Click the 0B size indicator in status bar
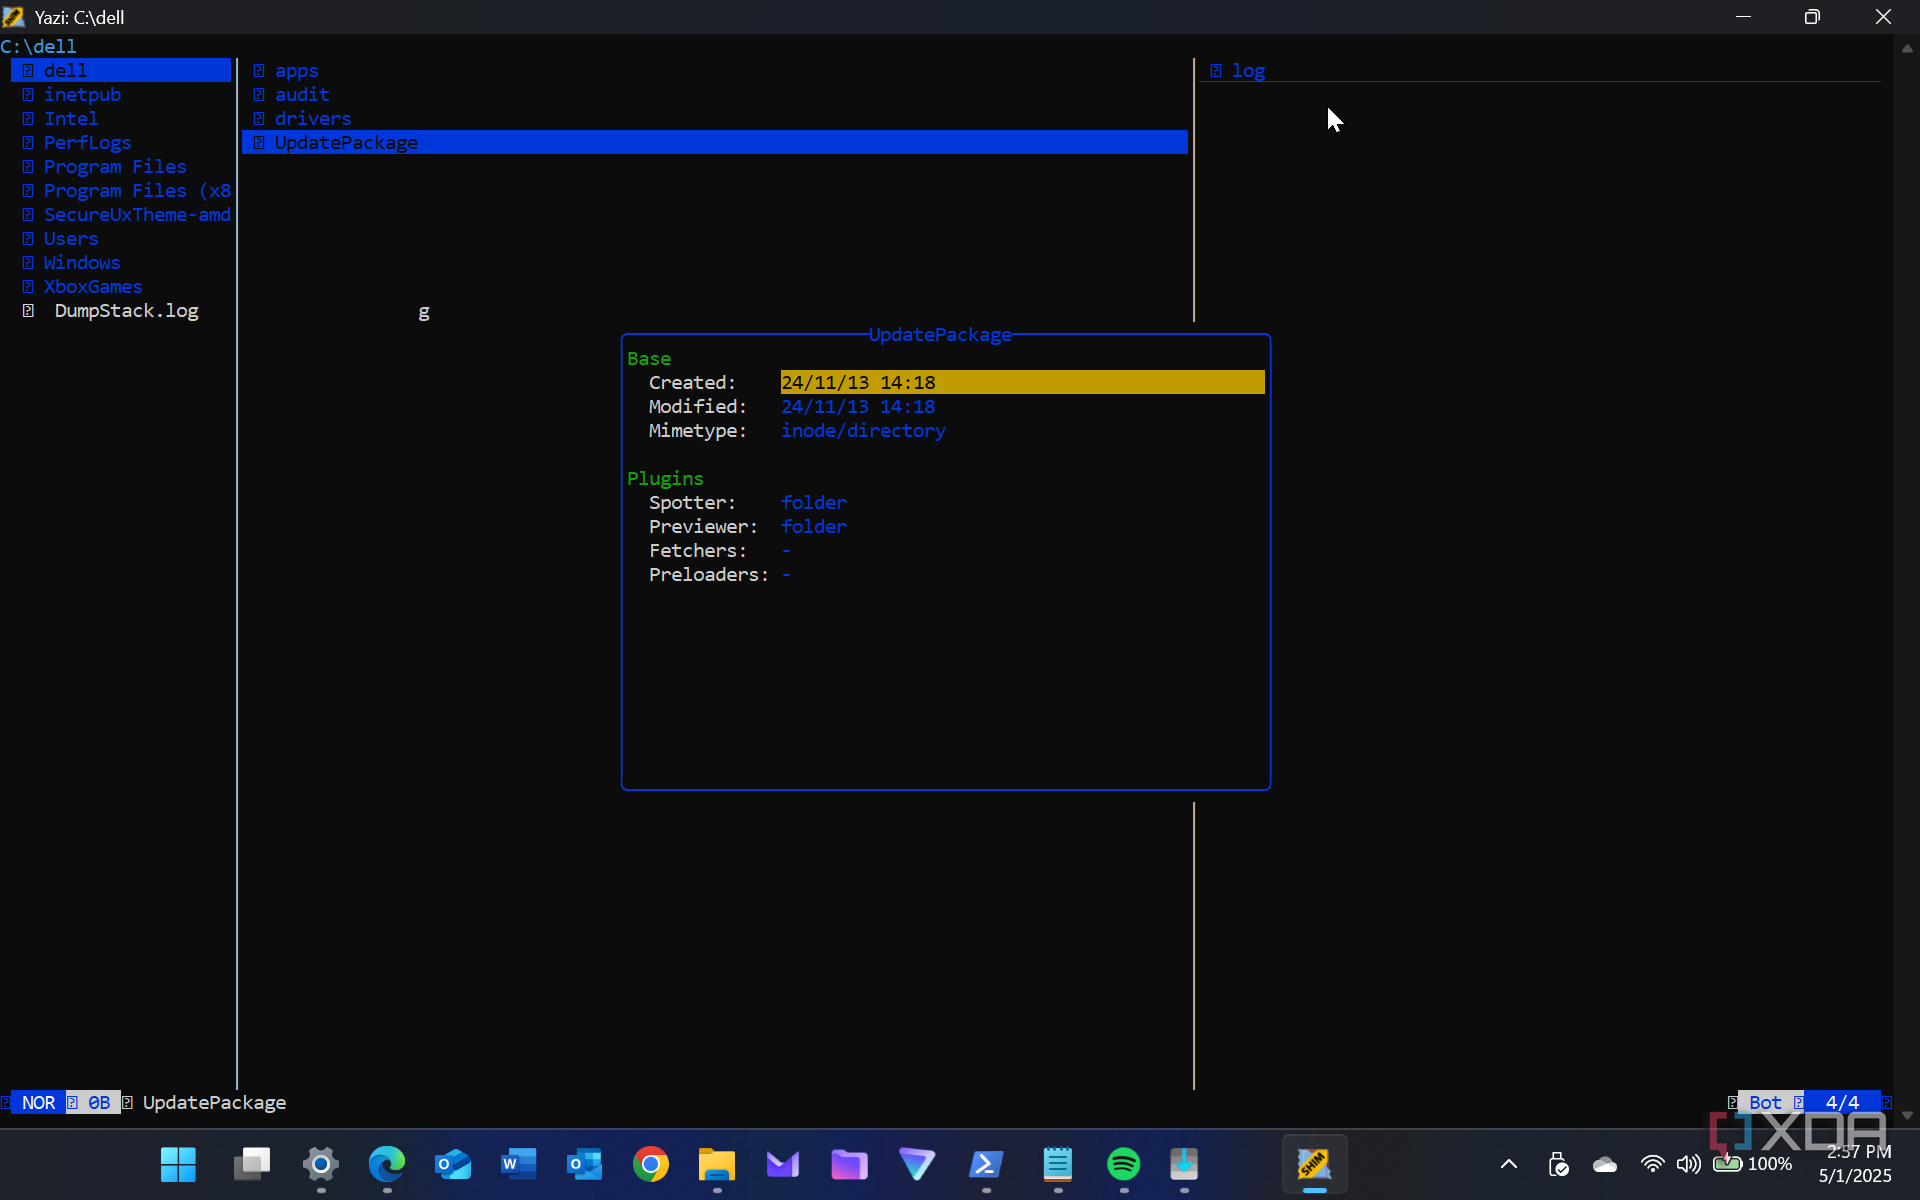 coord(99,1102)
